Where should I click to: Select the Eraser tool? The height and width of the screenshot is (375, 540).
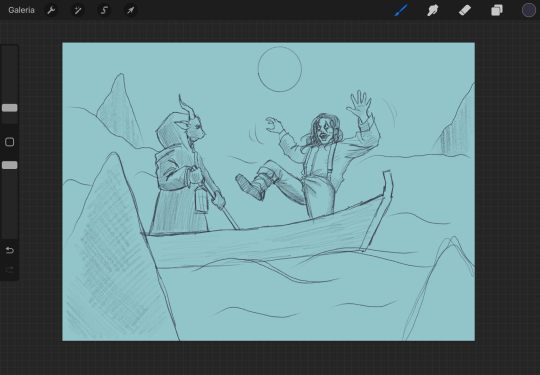tap(465, 10)
